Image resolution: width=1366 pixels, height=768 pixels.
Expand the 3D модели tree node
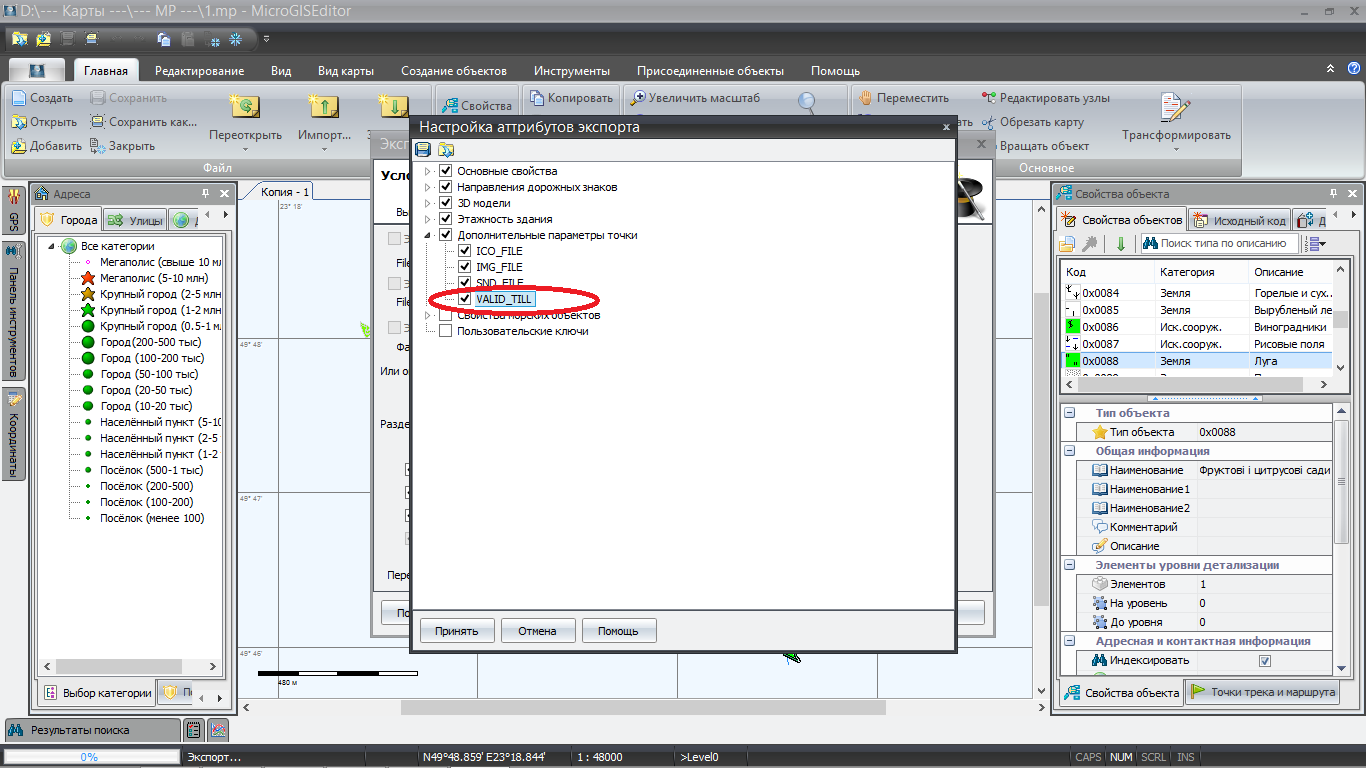[x=428, y=203]
